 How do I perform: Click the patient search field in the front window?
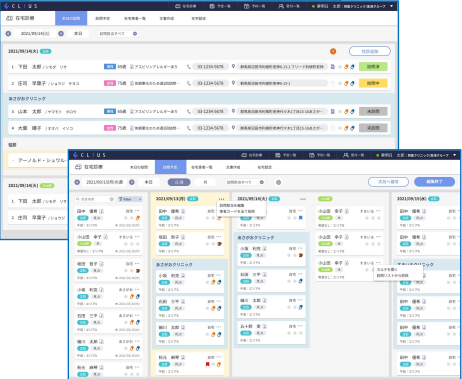pos(95,199)
